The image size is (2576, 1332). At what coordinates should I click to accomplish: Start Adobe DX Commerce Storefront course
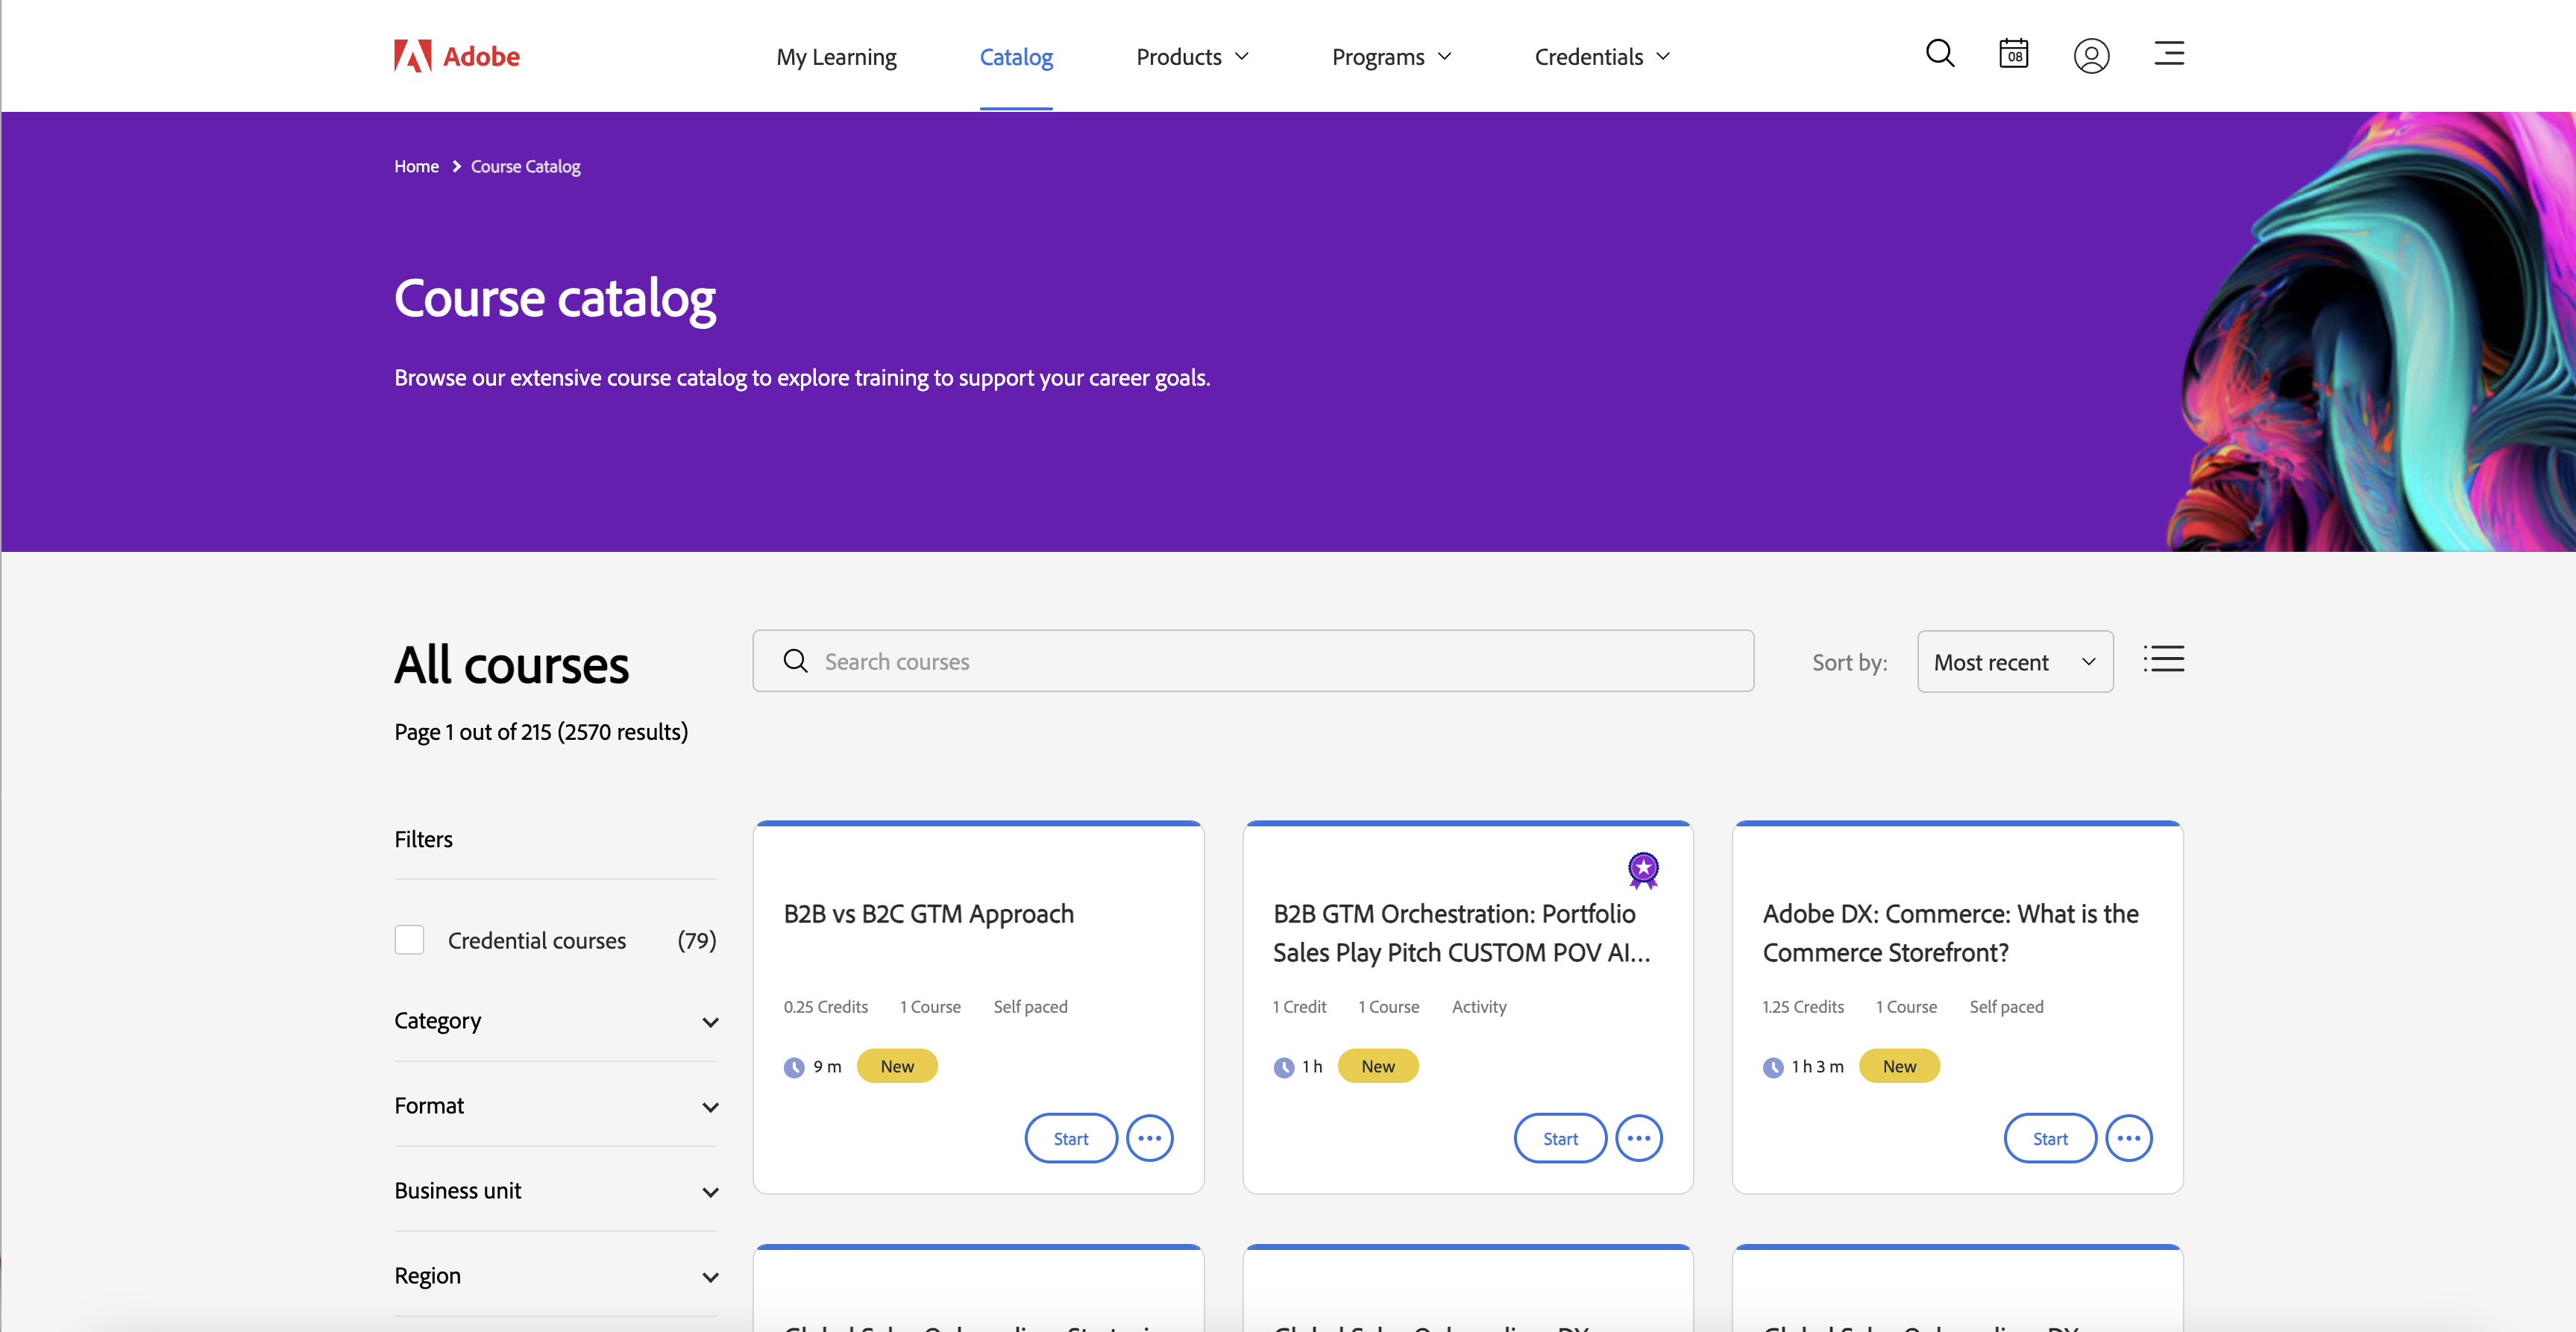pyautogui.click(x=2050, y=1138)
